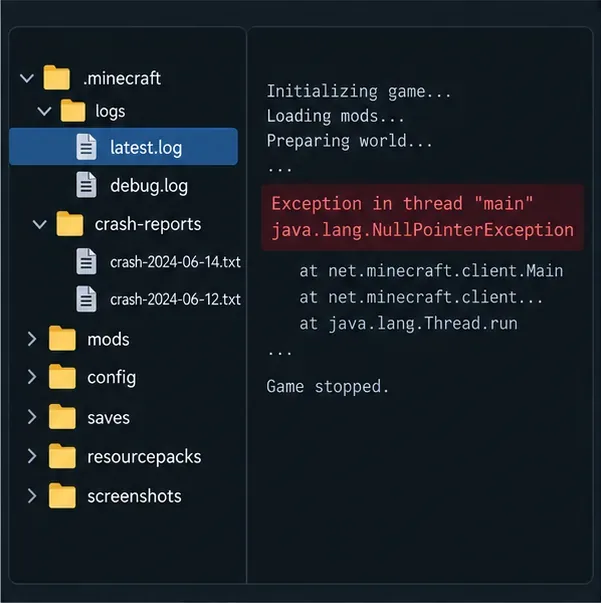Click the mods folder icon
601x603 pixels.
coord(62,338)
